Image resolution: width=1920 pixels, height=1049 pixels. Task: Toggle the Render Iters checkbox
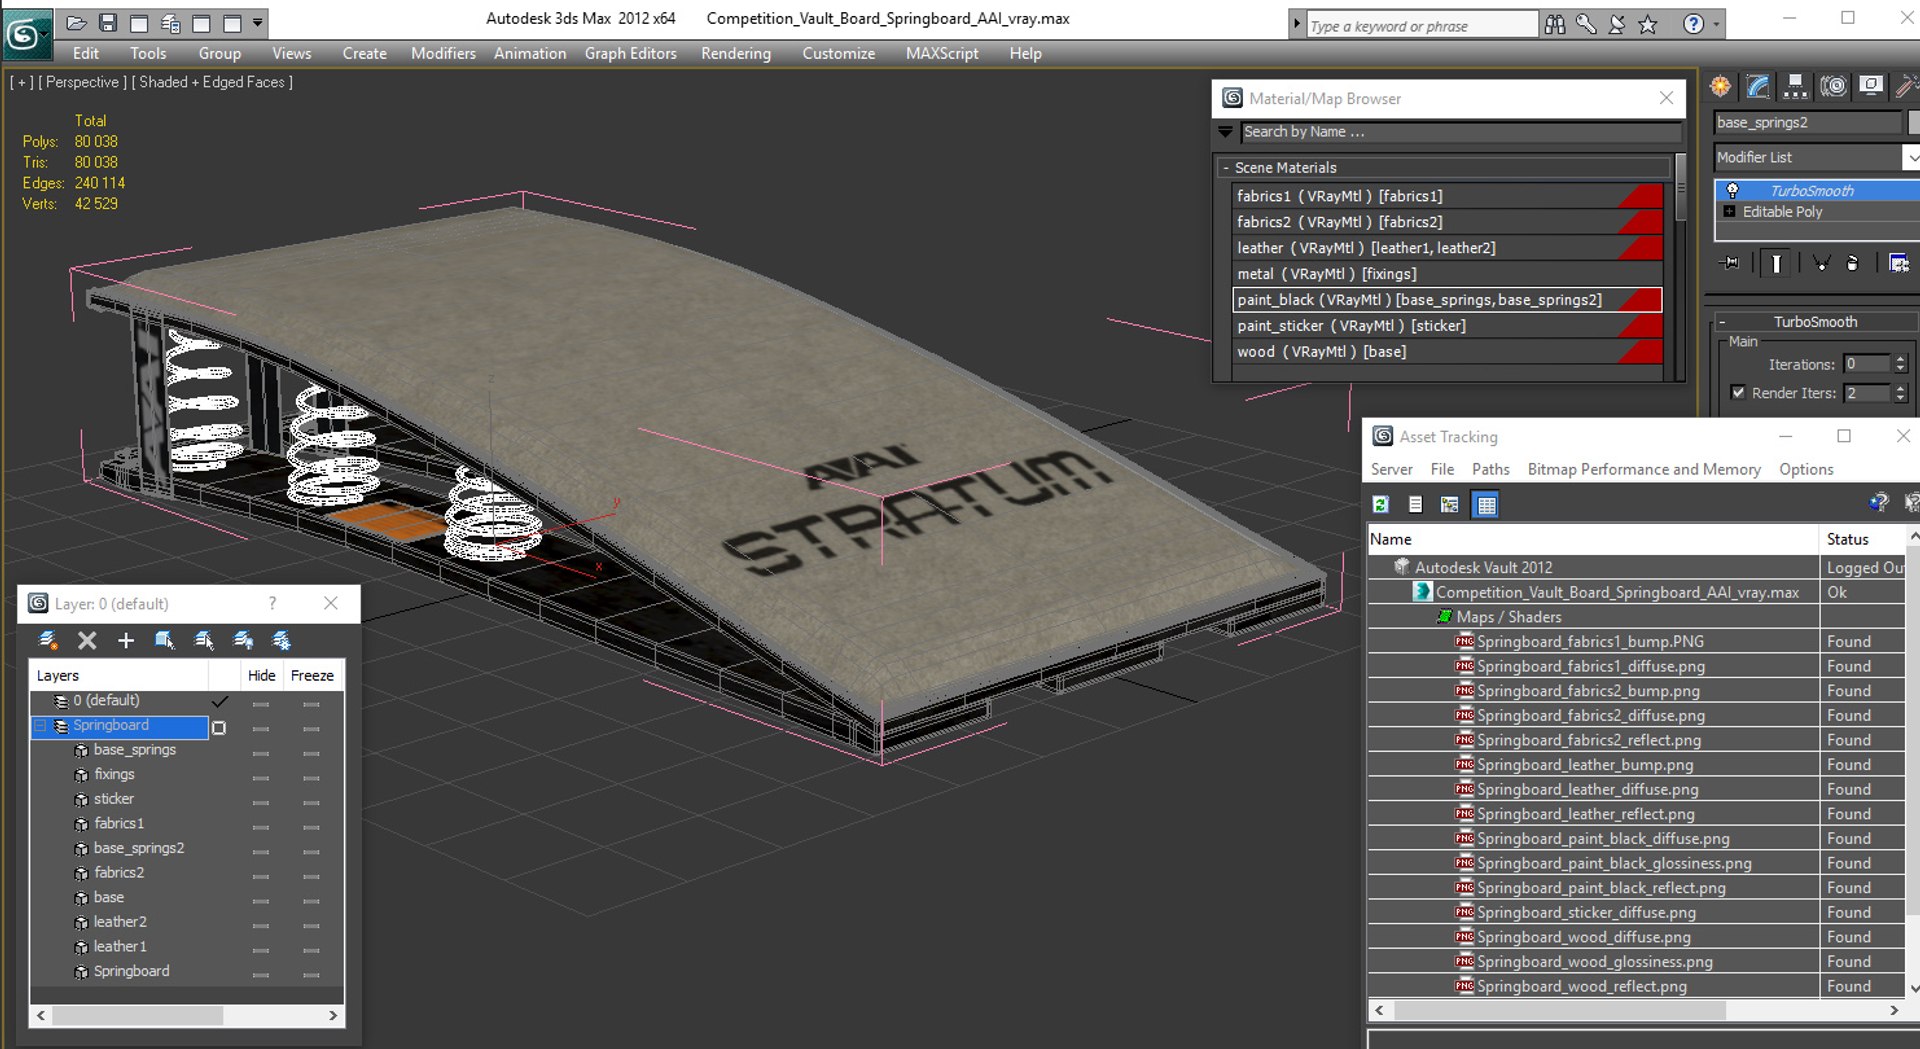[1738, 393]
